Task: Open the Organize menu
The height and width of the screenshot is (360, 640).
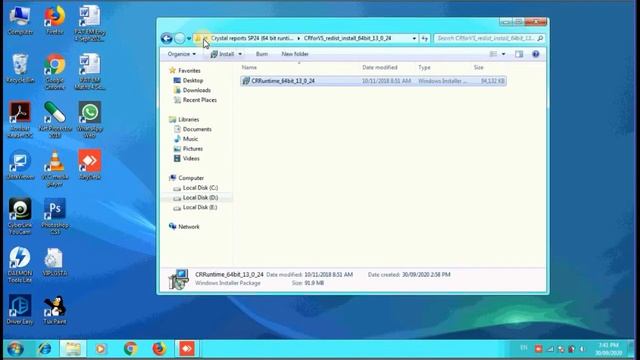Action: click(182, 54)
